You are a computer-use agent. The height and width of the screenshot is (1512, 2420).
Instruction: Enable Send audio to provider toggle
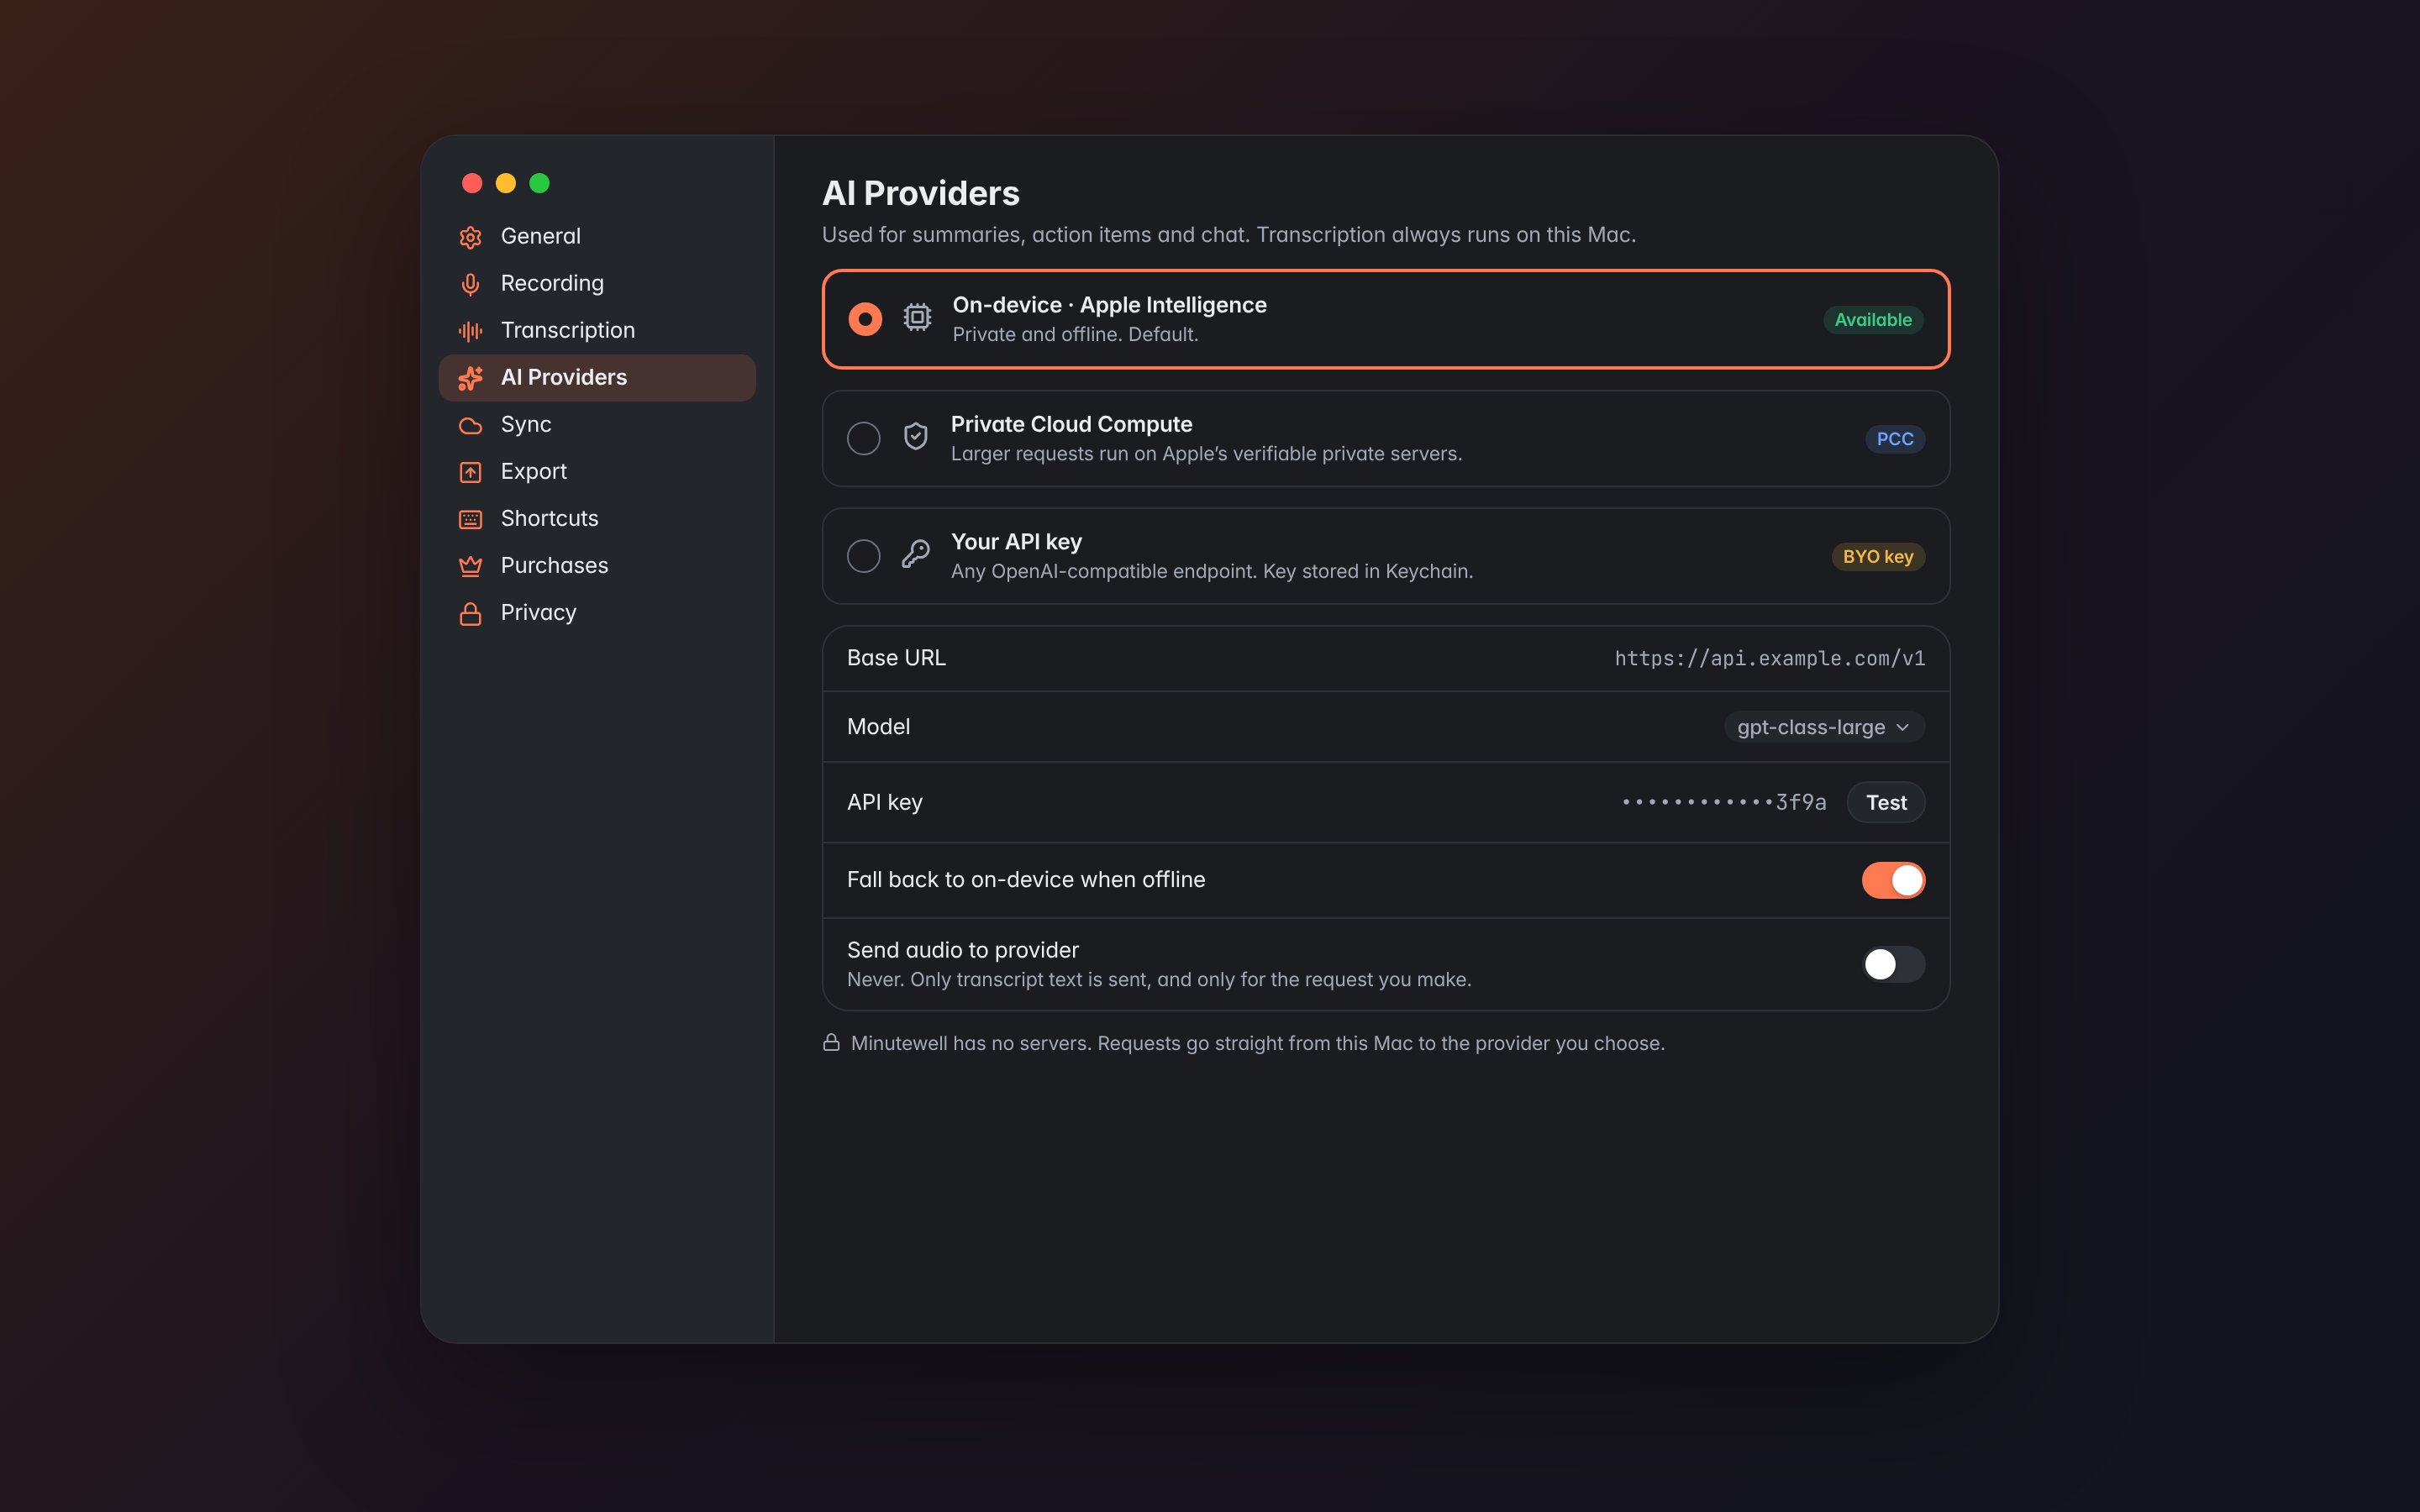coord(1893,964)
